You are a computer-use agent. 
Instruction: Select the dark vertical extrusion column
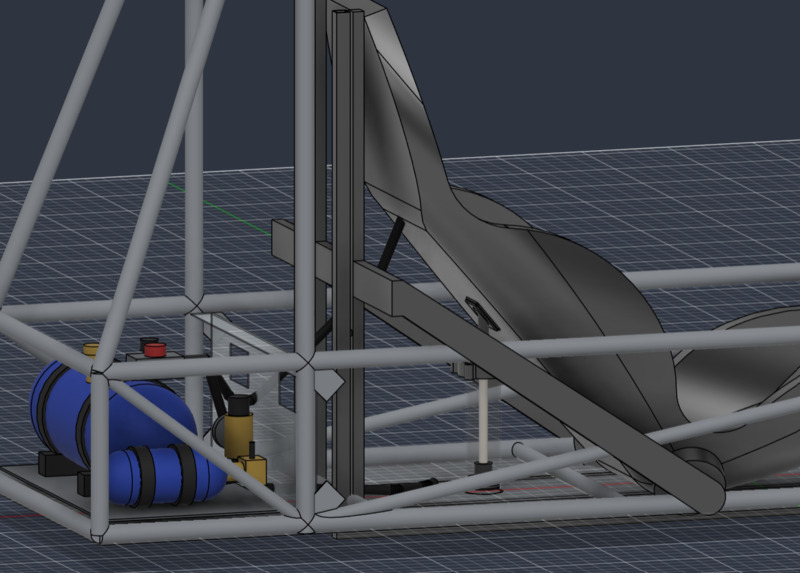pyautogui.click(x=348, y=255)
